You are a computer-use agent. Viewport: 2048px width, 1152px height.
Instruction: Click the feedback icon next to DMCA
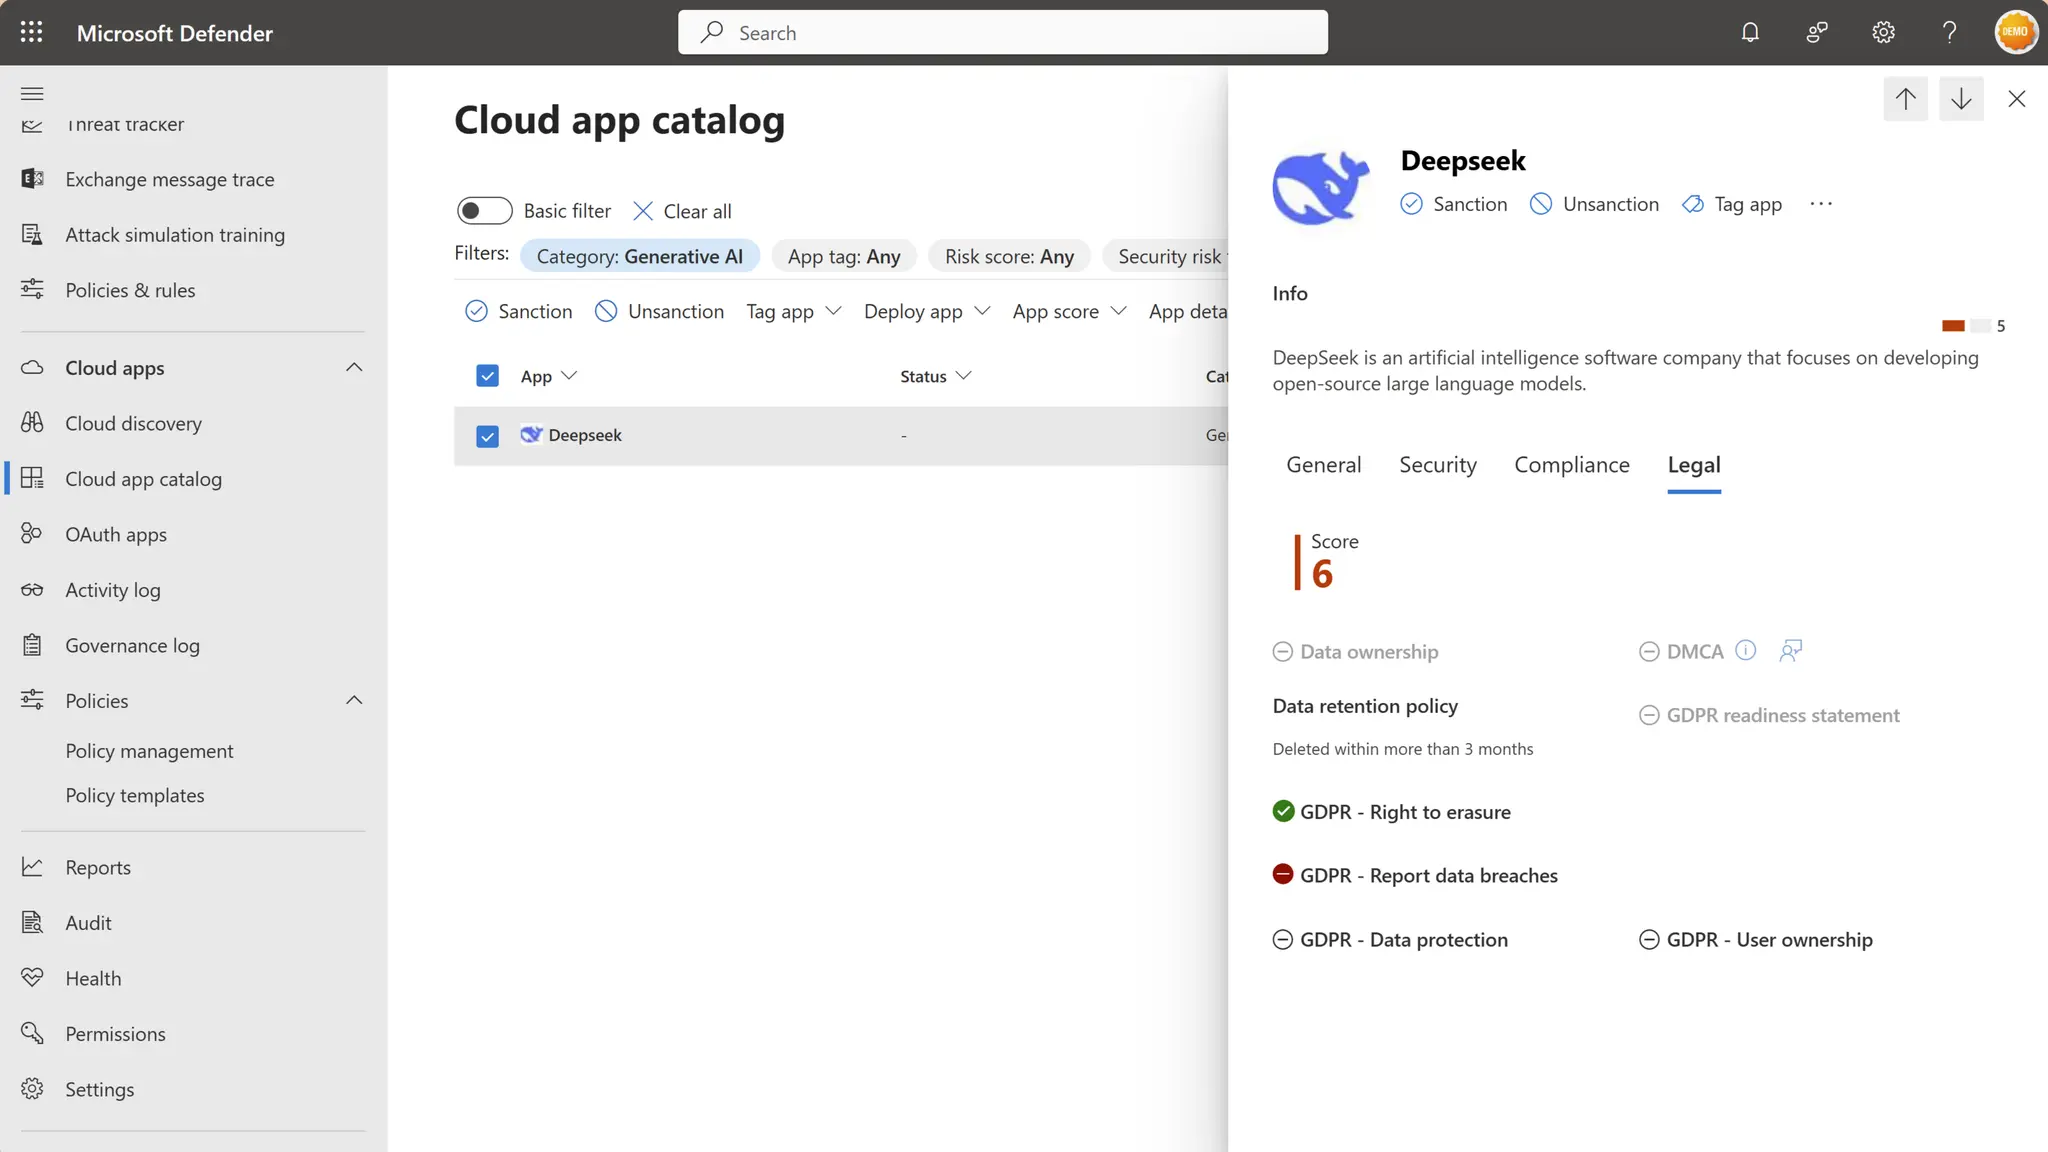pos(1790,651)
